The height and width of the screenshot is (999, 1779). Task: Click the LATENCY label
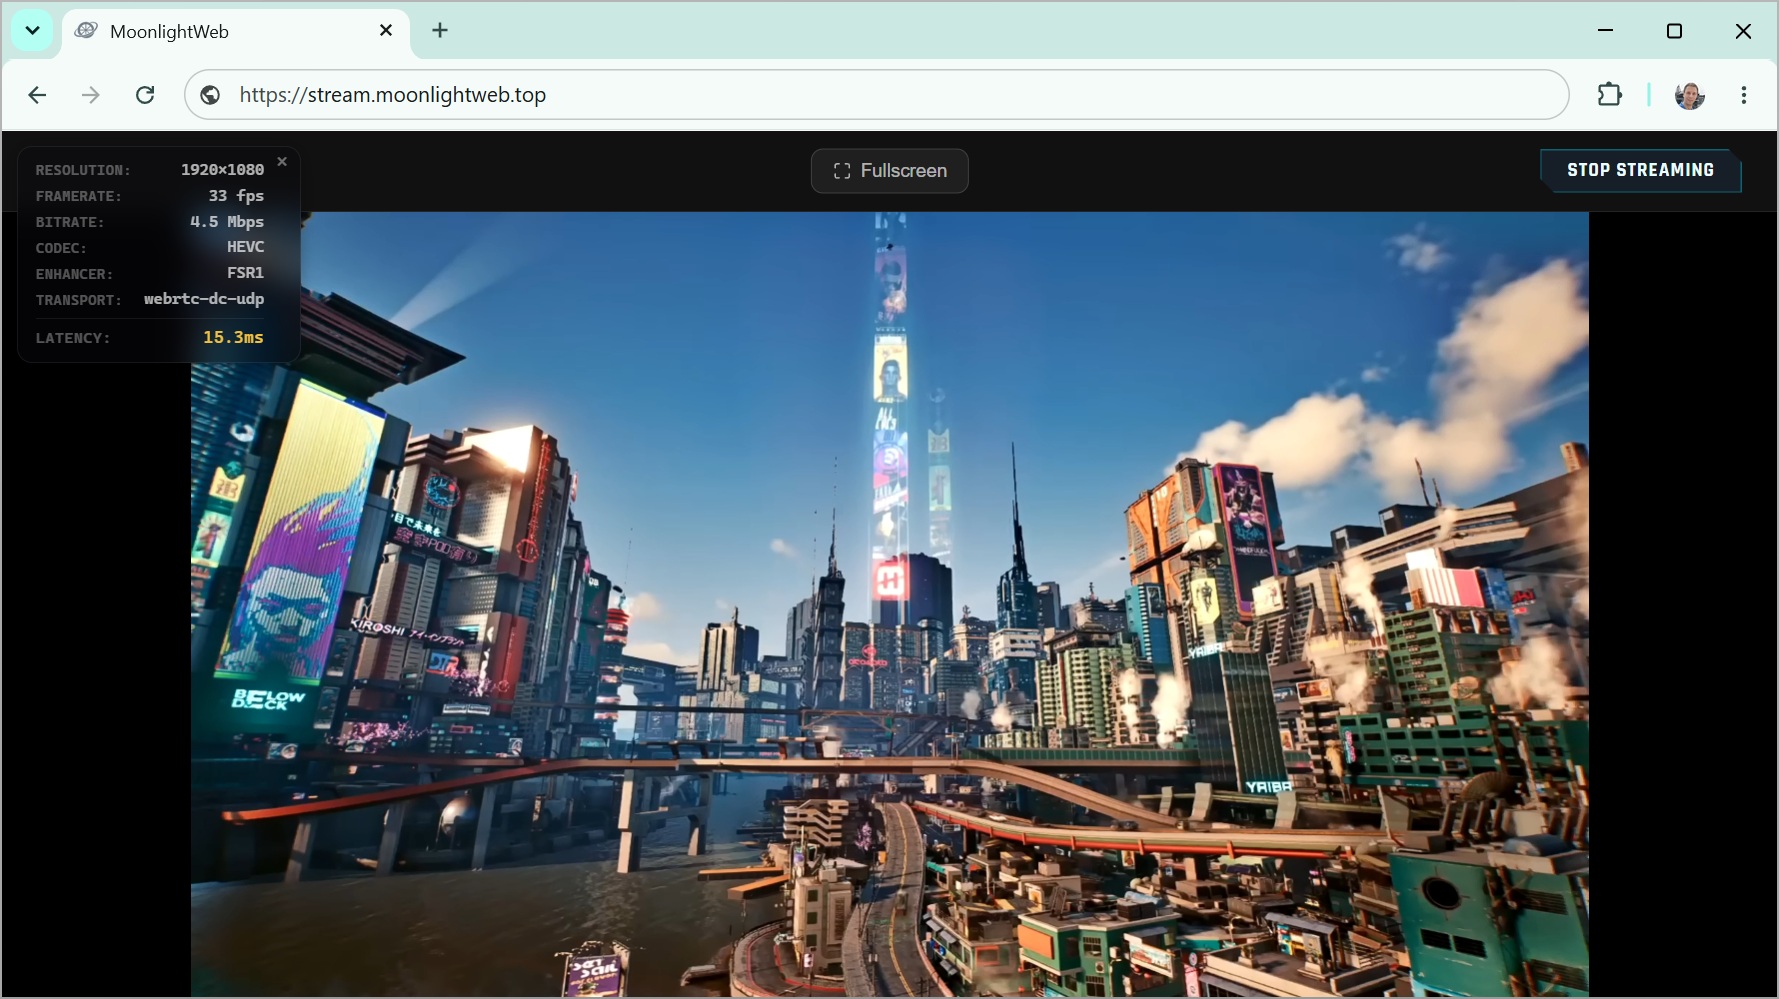coord(73,339)
